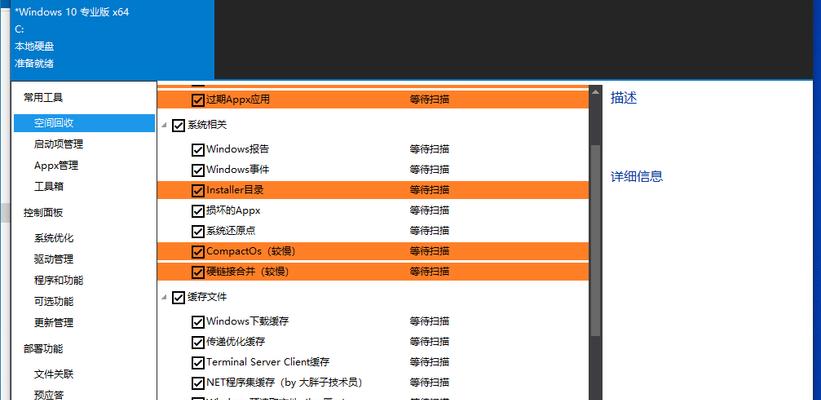Viewport: 821px width, 400px height.
Task: Toggle the 系统还原点 checkbox
Action: (x=197, y=231)
